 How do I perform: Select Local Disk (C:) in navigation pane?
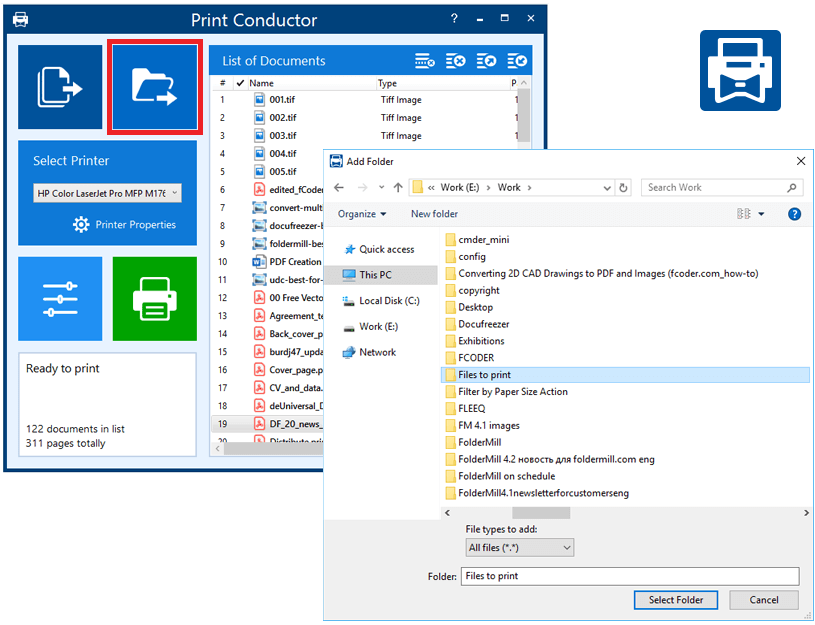(x=389, y=301)
